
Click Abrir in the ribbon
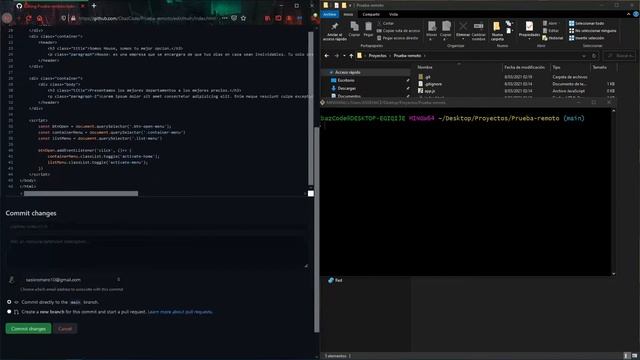point(551,23)
